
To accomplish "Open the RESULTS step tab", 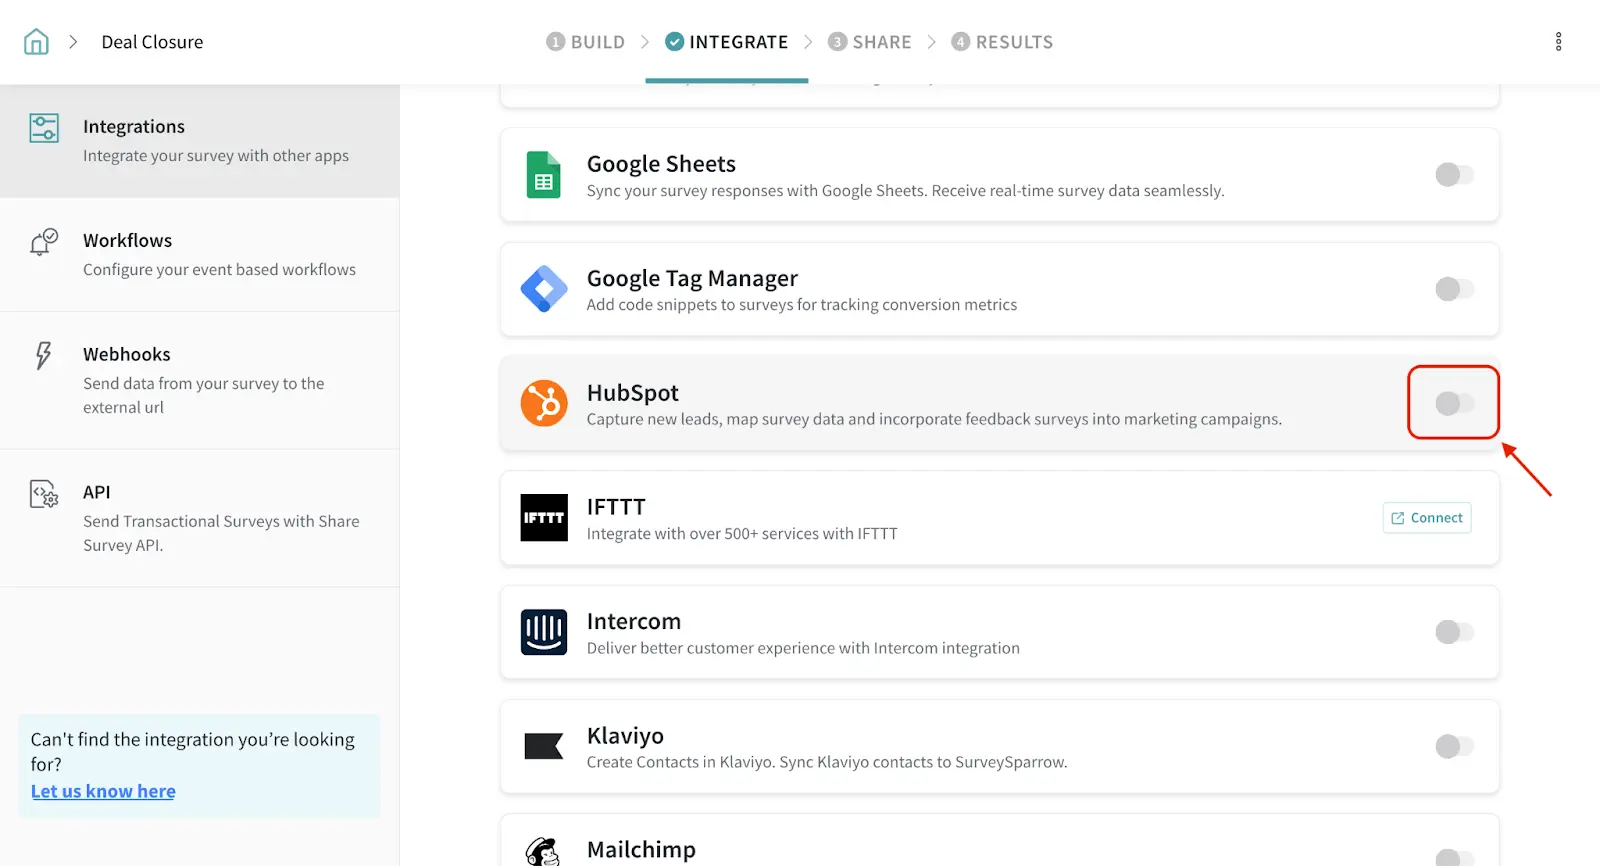I will click(1002, 42).
